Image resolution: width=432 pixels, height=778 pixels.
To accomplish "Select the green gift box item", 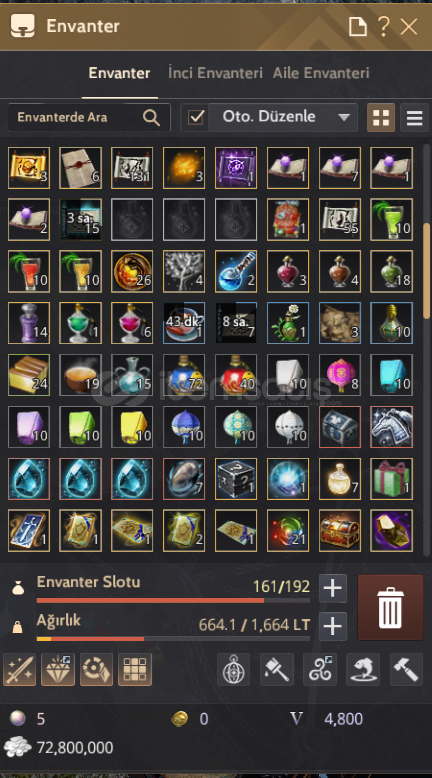I will point(391,479).
